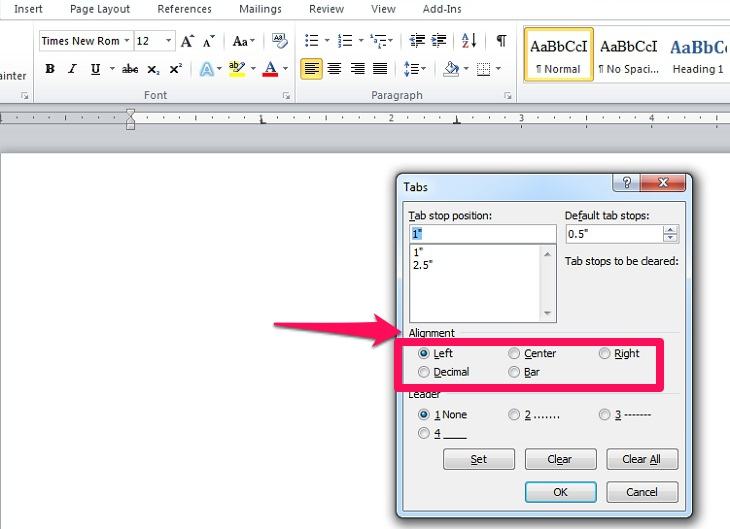The width and height of the screenshot is (730, 529).
Task: Click the Text Effects icon
Action: 207,69
